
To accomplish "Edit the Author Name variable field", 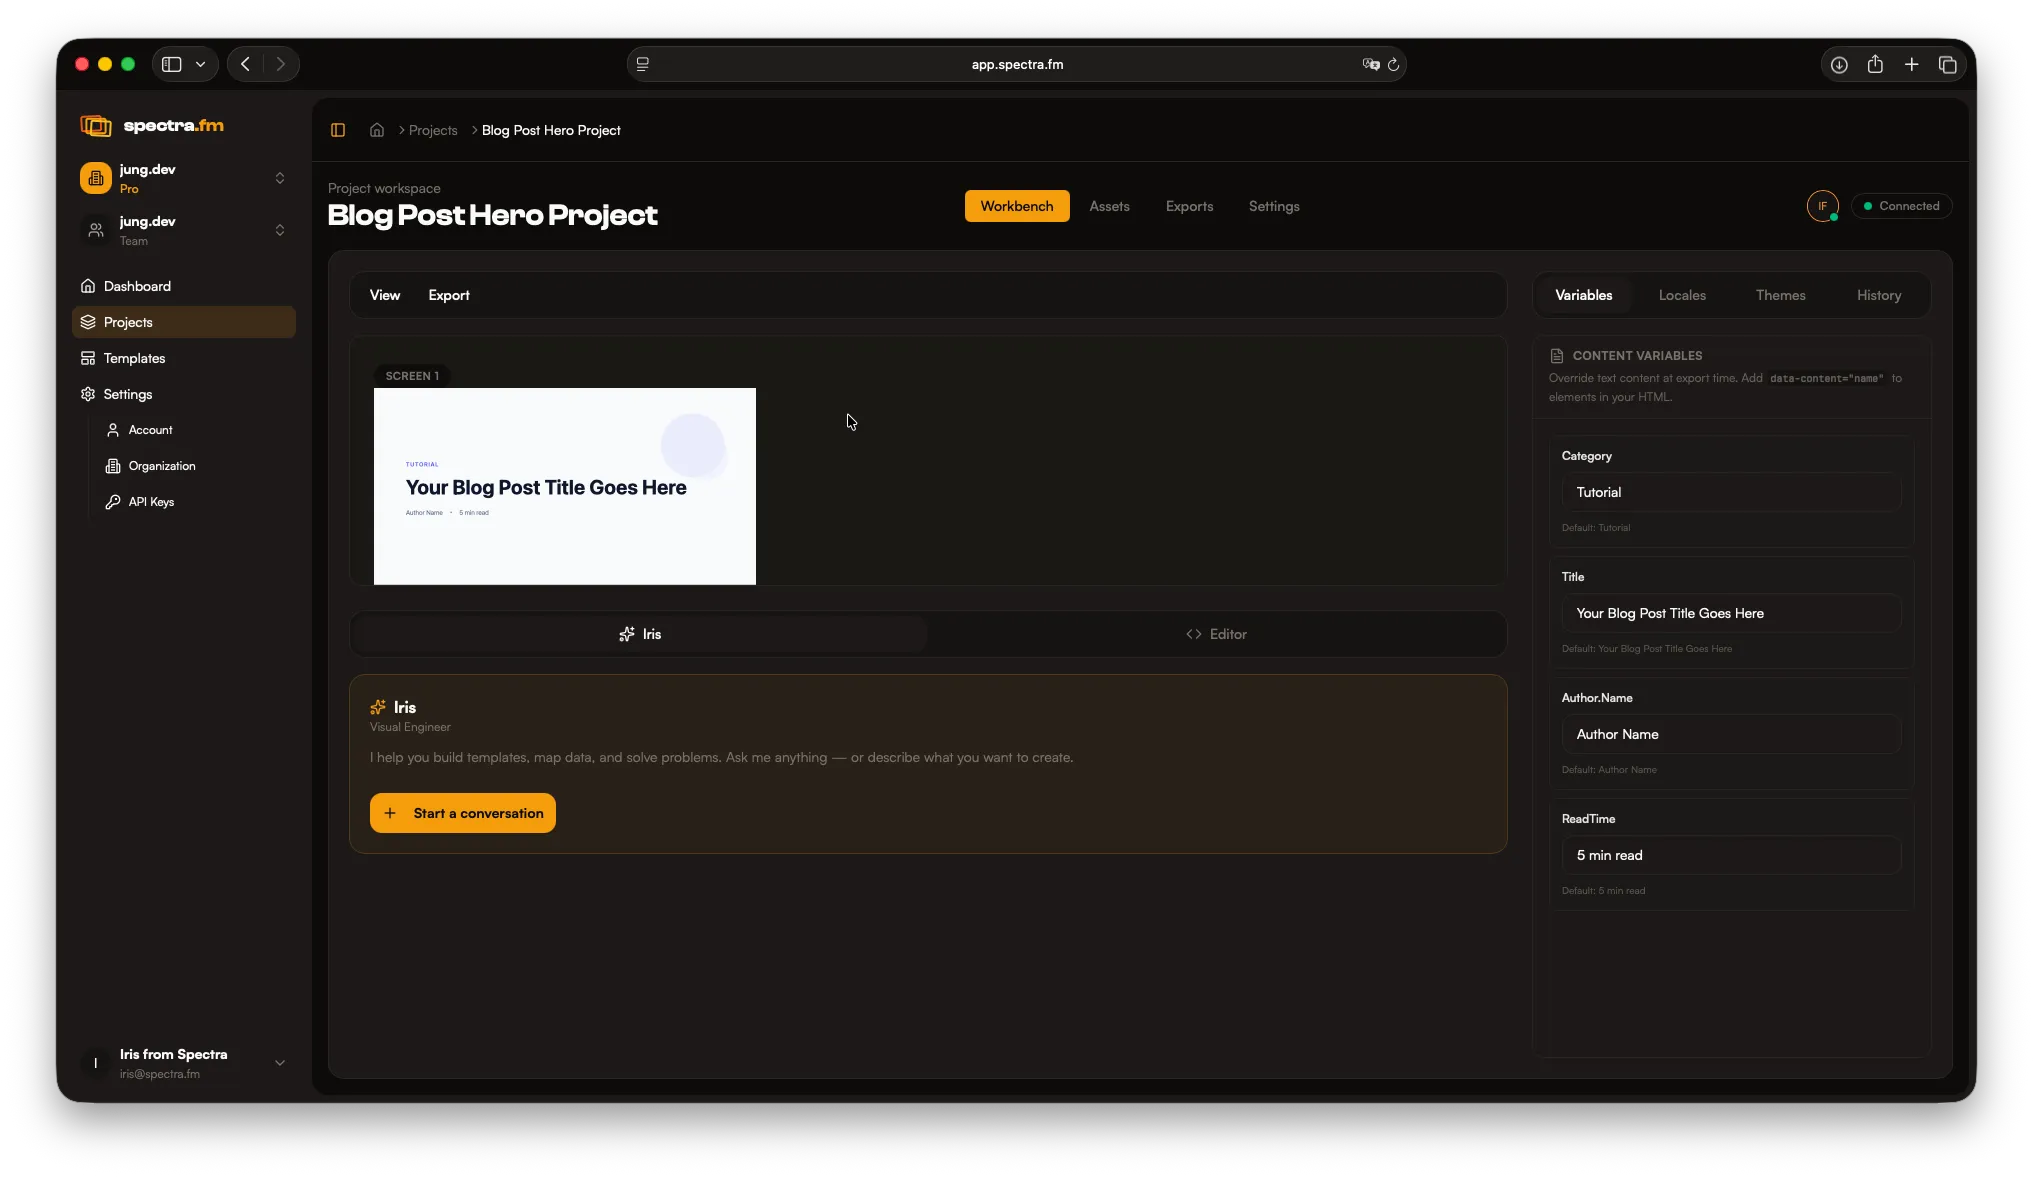I will [x=1730, y=734].
